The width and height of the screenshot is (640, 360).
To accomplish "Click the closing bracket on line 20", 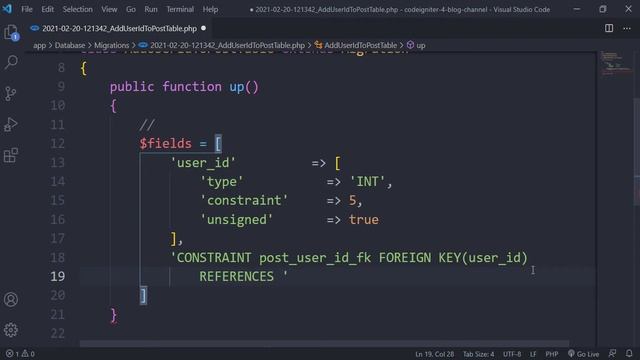I will tap(143, 296).
